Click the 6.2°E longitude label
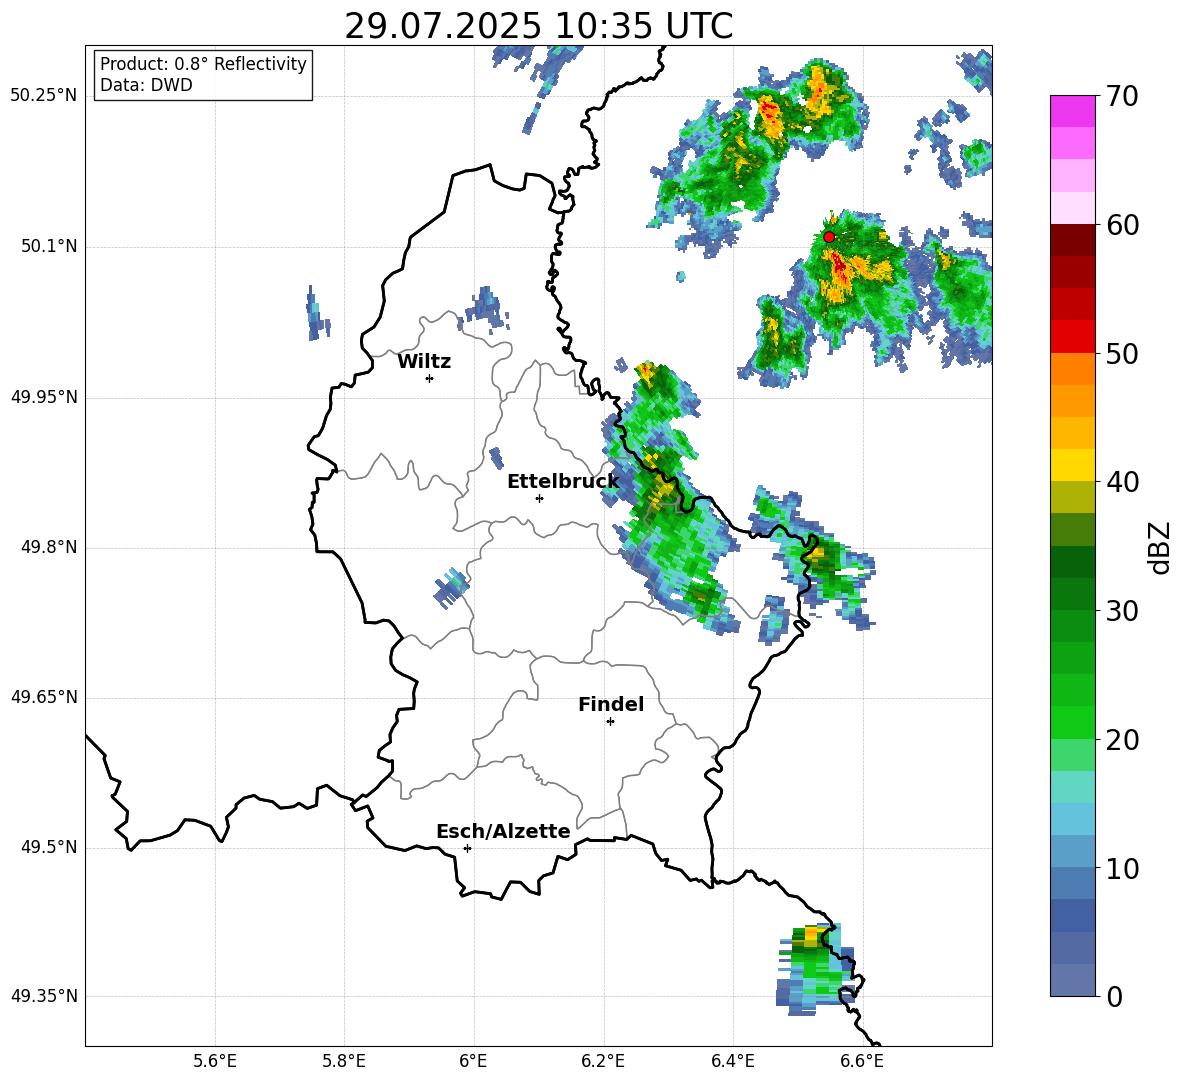This screenshot has width=1184, height=1081. [603, 1061]
